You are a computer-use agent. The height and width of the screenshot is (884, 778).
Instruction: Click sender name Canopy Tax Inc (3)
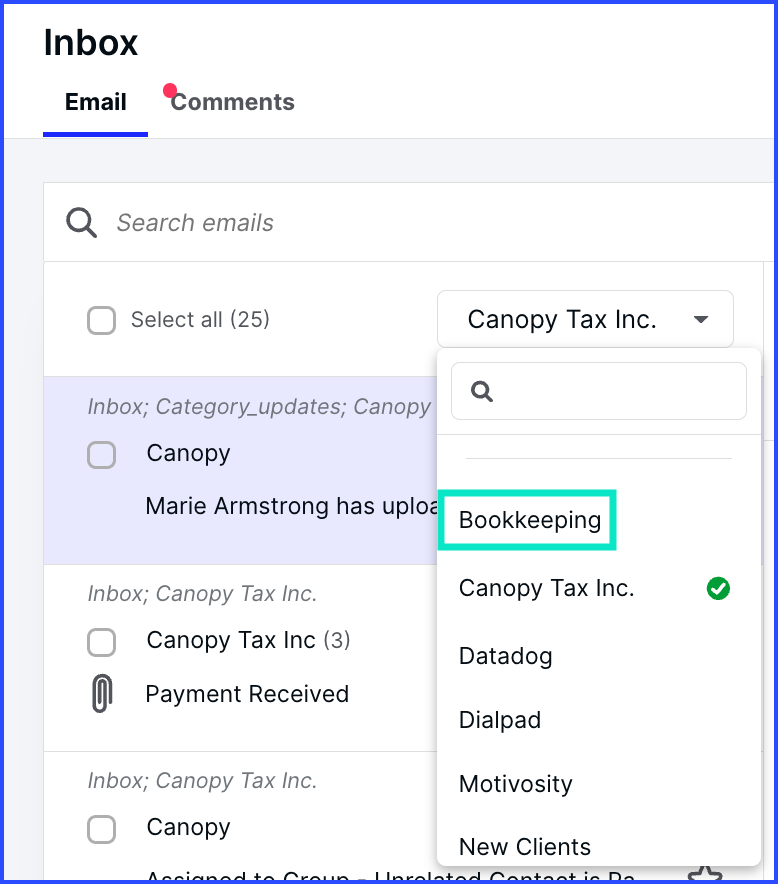248,640
